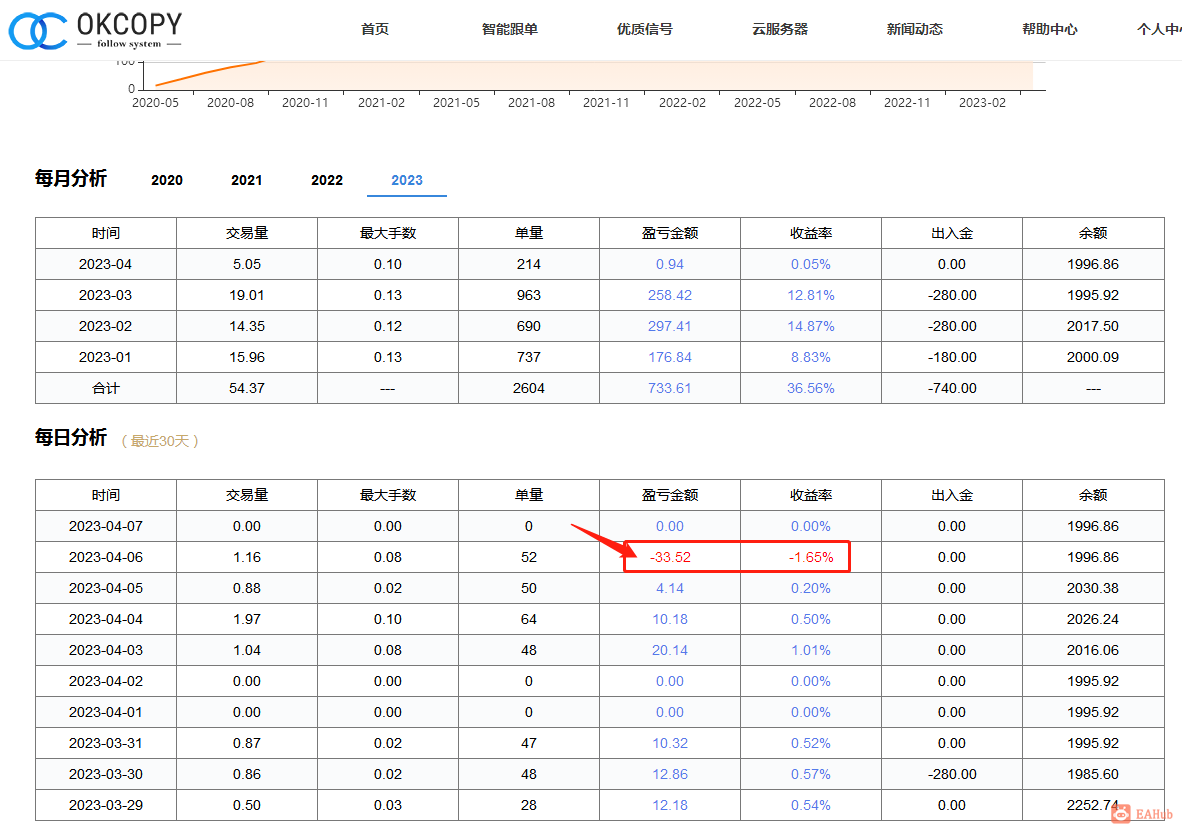Viewport: 1182px width, 829px height.
Task: Open the 首页 navigation item
Action: click(375, 29)
